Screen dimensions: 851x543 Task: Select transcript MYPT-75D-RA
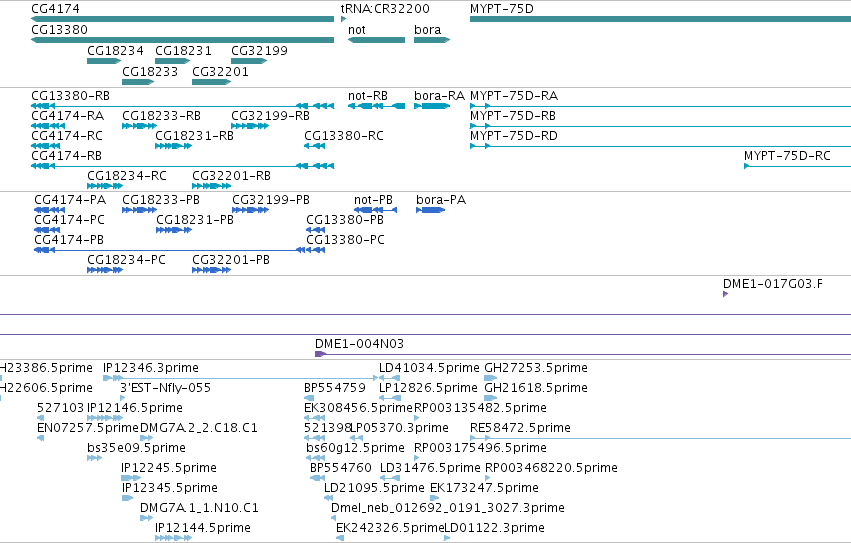pos(661,106)
